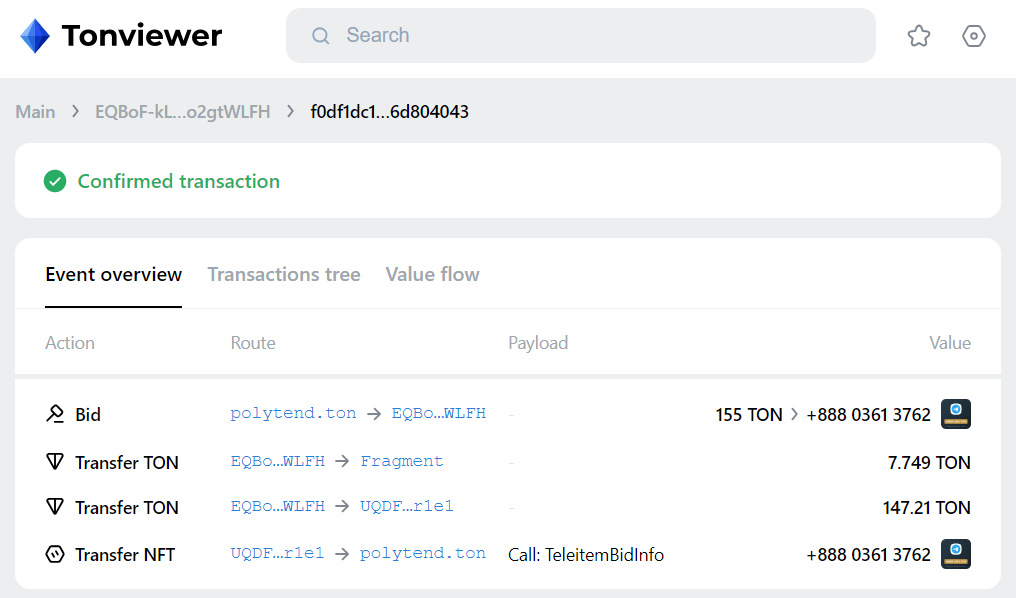
Task: Click the magnifier icon in the search bar
Action: tap(321, 36)
